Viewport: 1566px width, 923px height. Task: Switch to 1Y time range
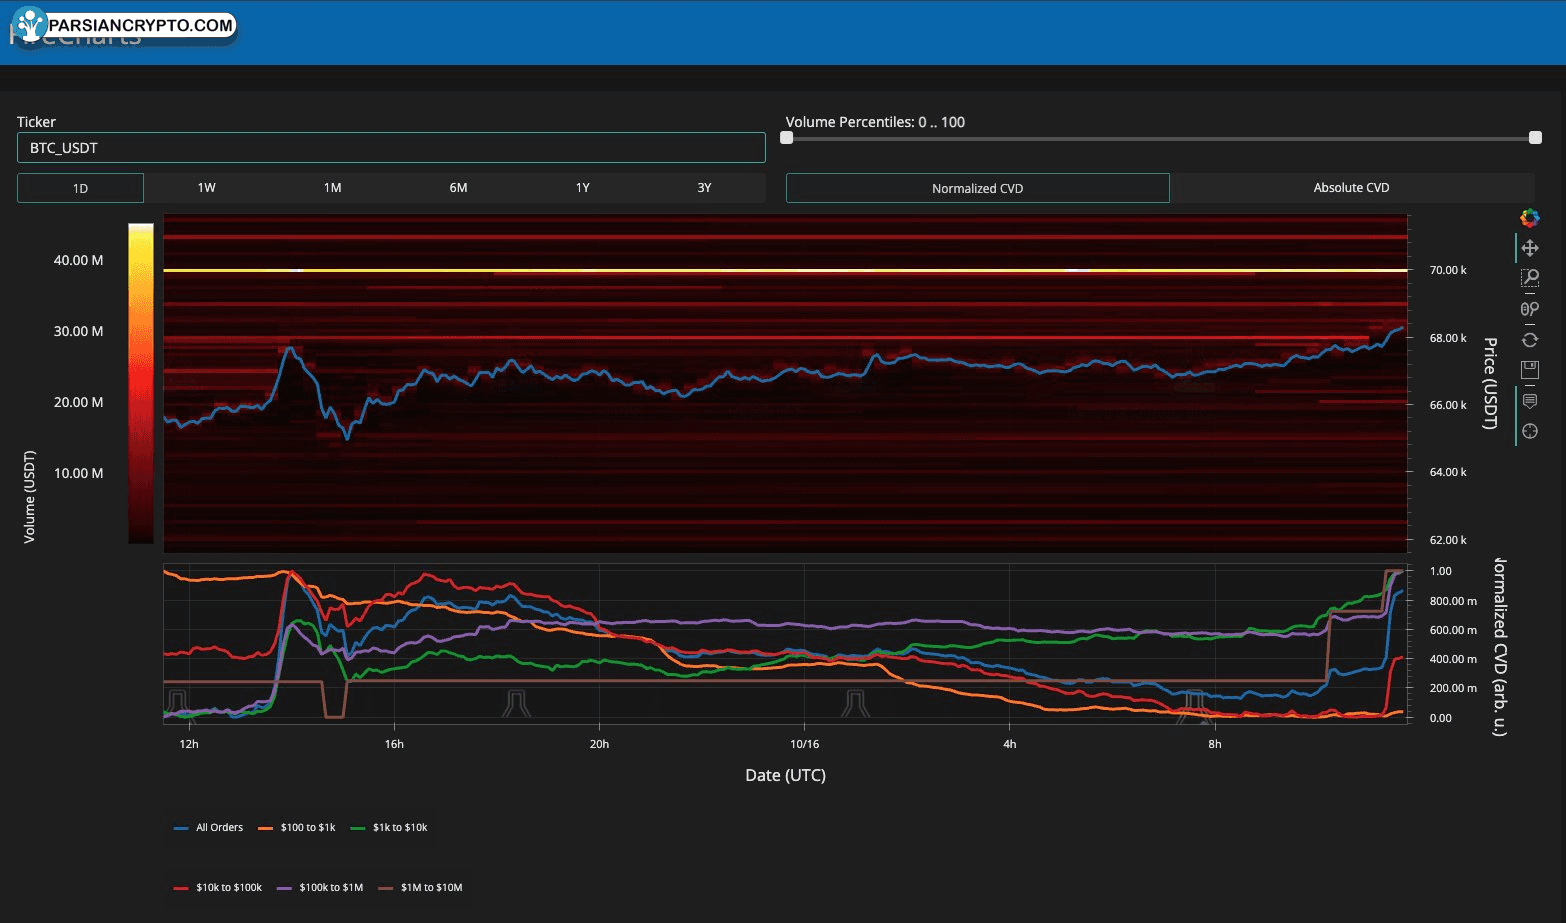click(x=582, y=188)
